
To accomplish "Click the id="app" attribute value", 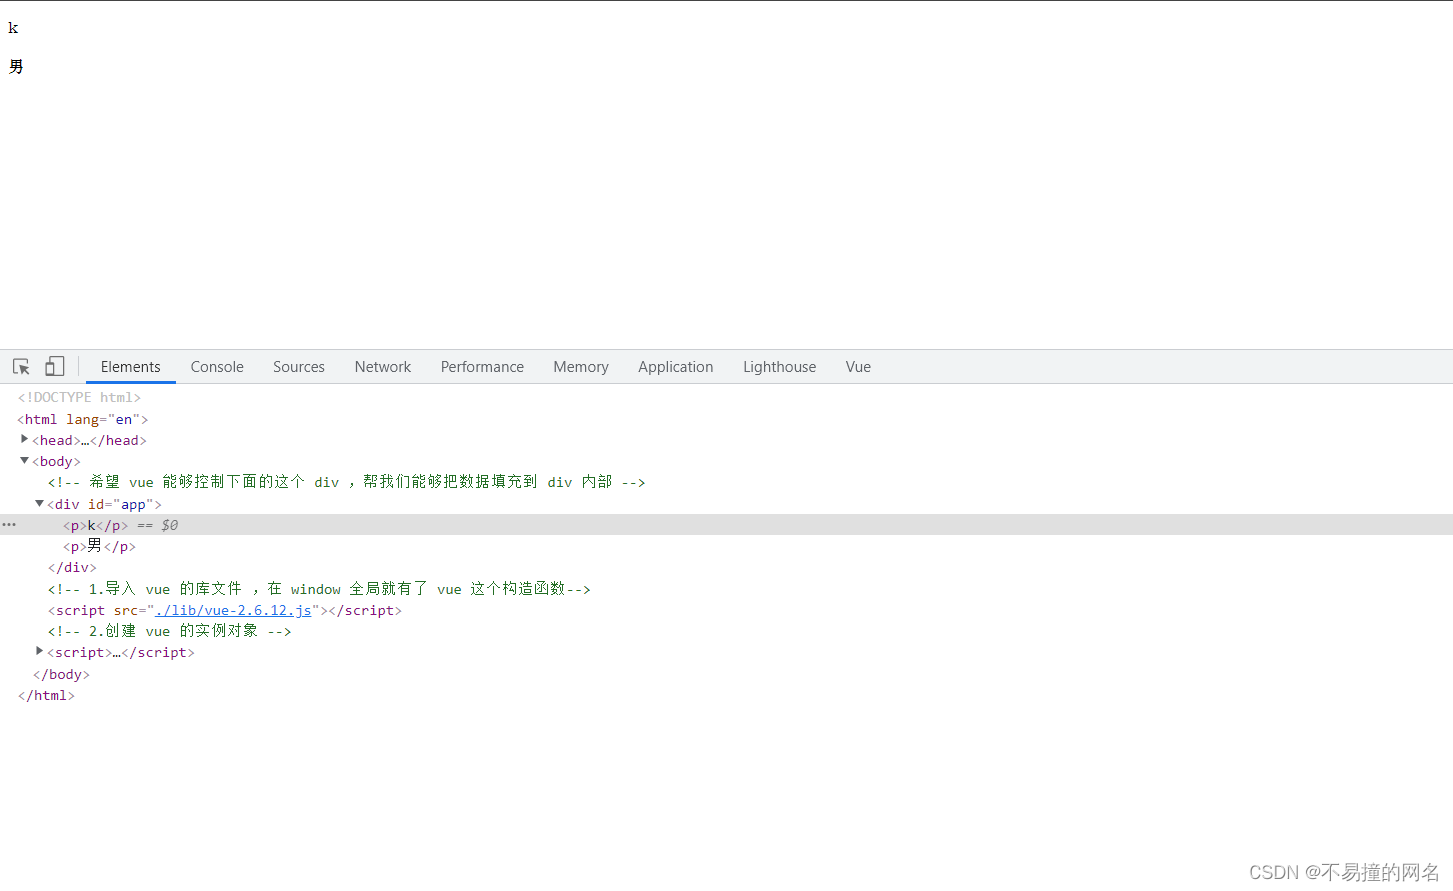I will click(134, 504).
